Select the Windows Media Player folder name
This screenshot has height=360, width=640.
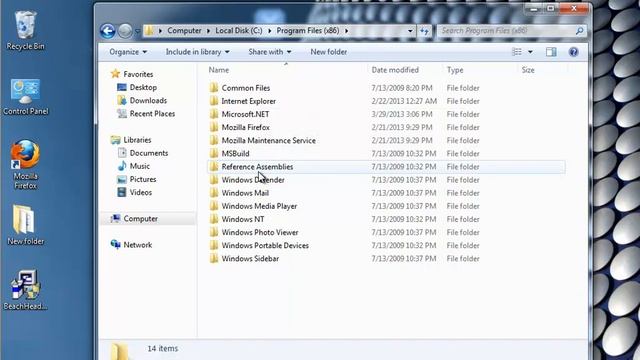click(x=259, y=206)
